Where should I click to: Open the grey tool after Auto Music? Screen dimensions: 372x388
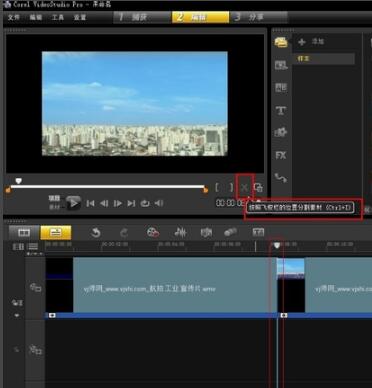[x=230, y=232]
